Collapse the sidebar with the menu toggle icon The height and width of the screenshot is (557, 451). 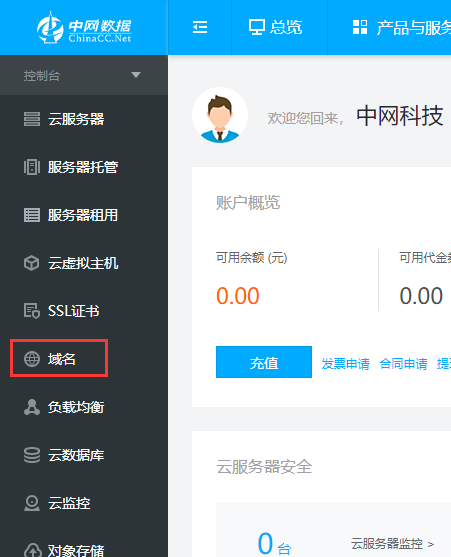200,27
